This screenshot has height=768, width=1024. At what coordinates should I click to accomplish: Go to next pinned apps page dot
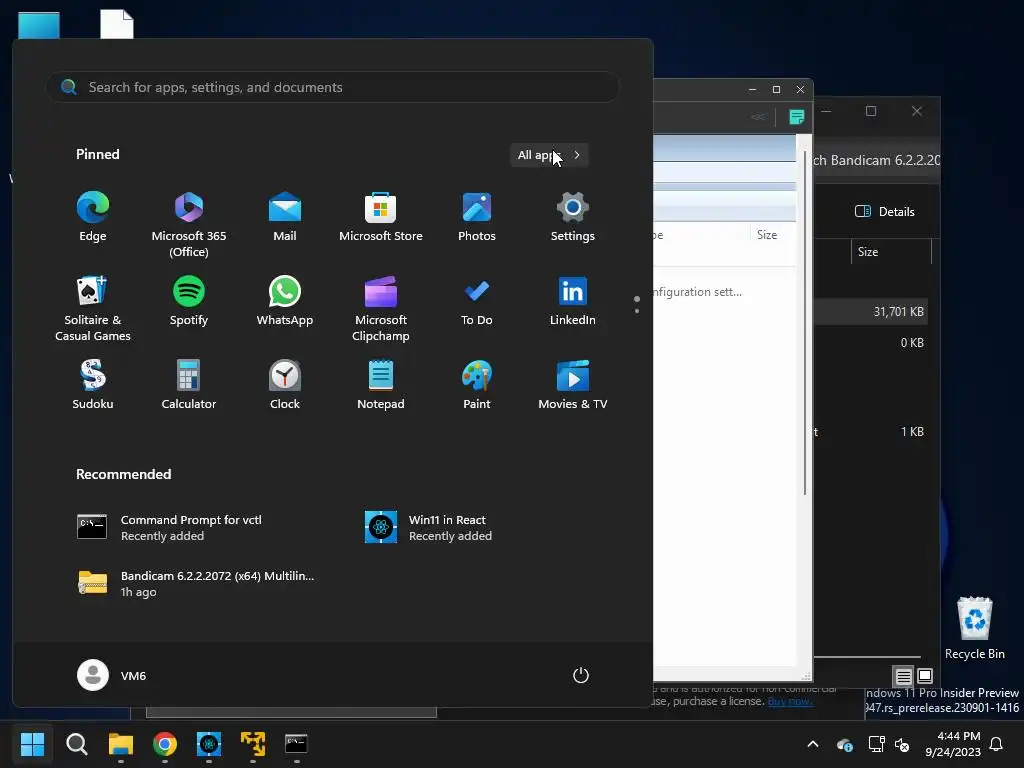click(x=637, y=312)
